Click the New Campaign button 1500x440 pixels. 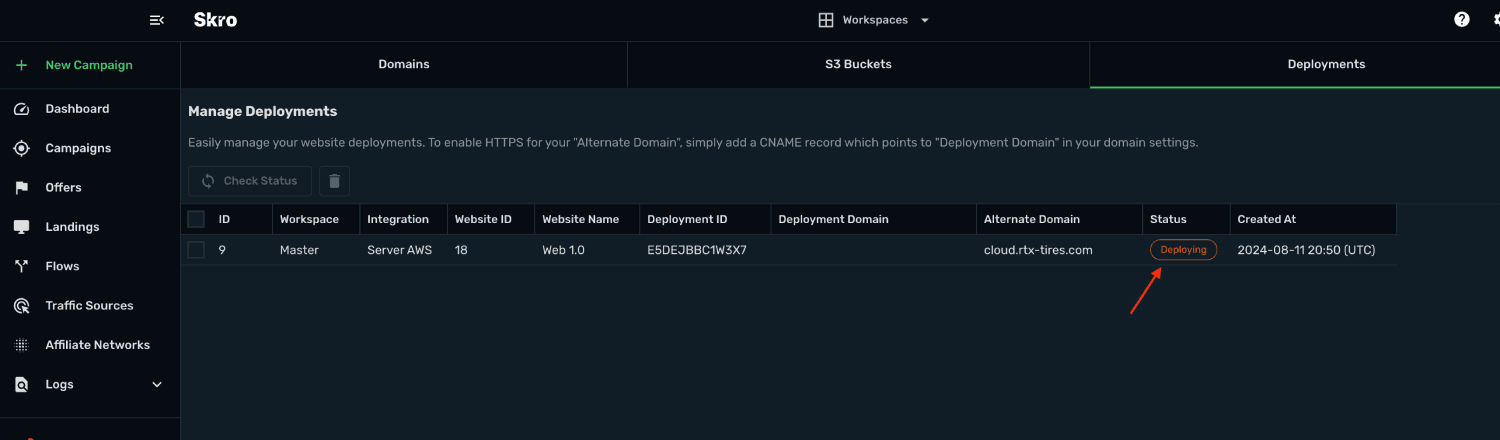coord(90,65)
